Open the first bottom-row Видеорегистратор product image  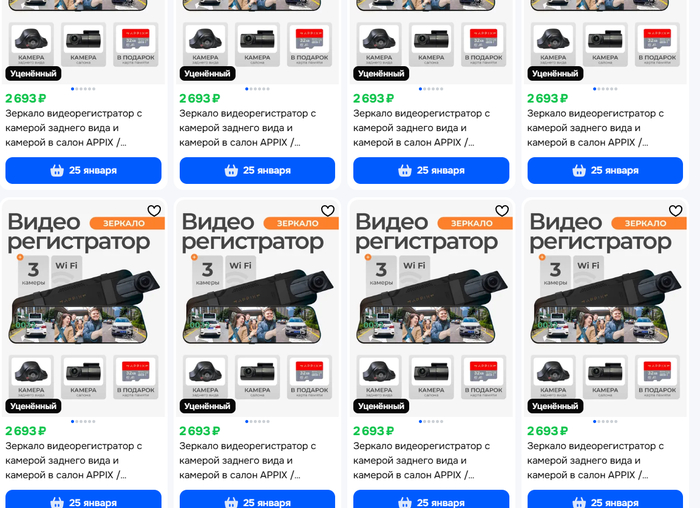click(x=83, y=308)
